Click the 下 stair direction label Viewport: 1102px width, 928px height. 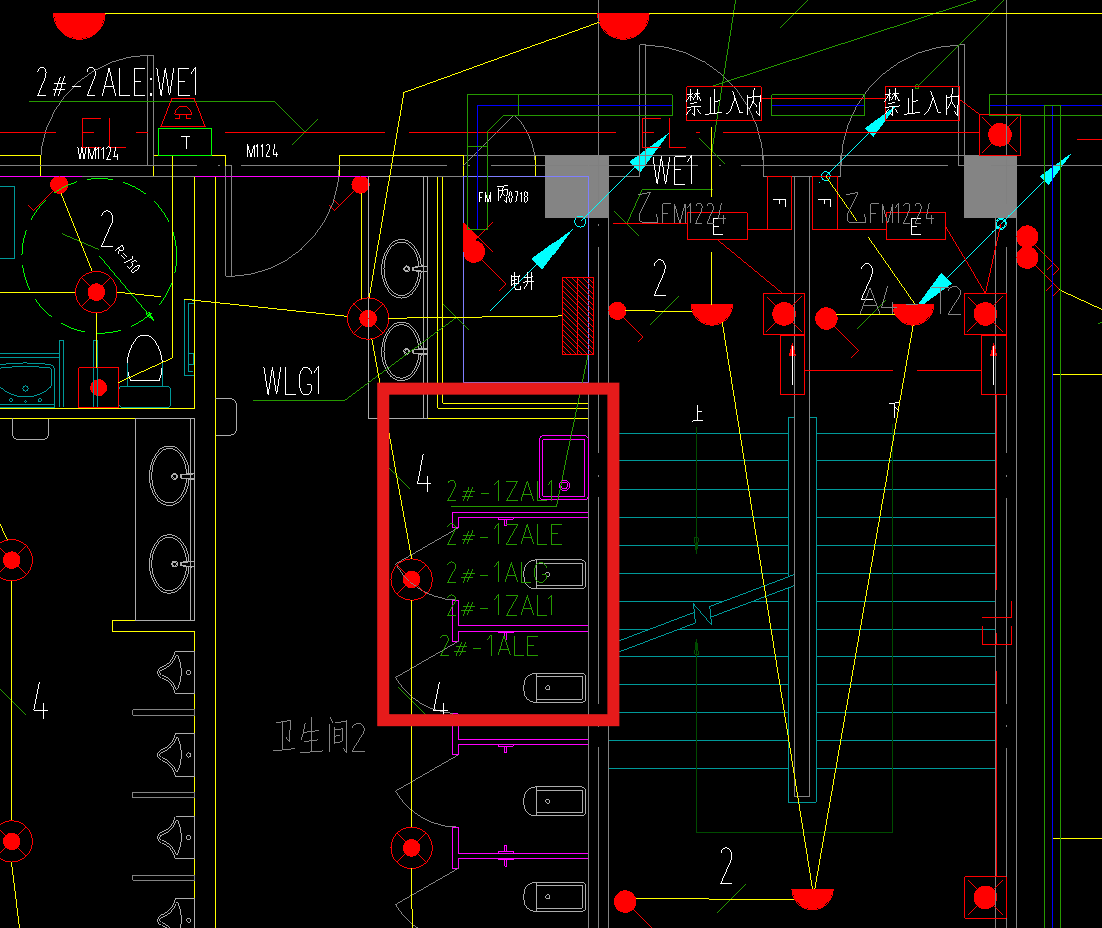[x=895, y=410]
